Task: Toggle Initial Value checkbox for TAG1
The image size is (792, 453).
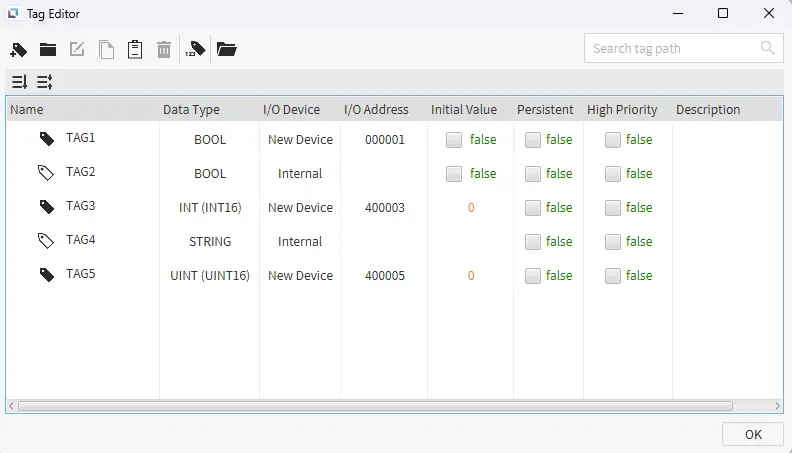Action: 454,140
